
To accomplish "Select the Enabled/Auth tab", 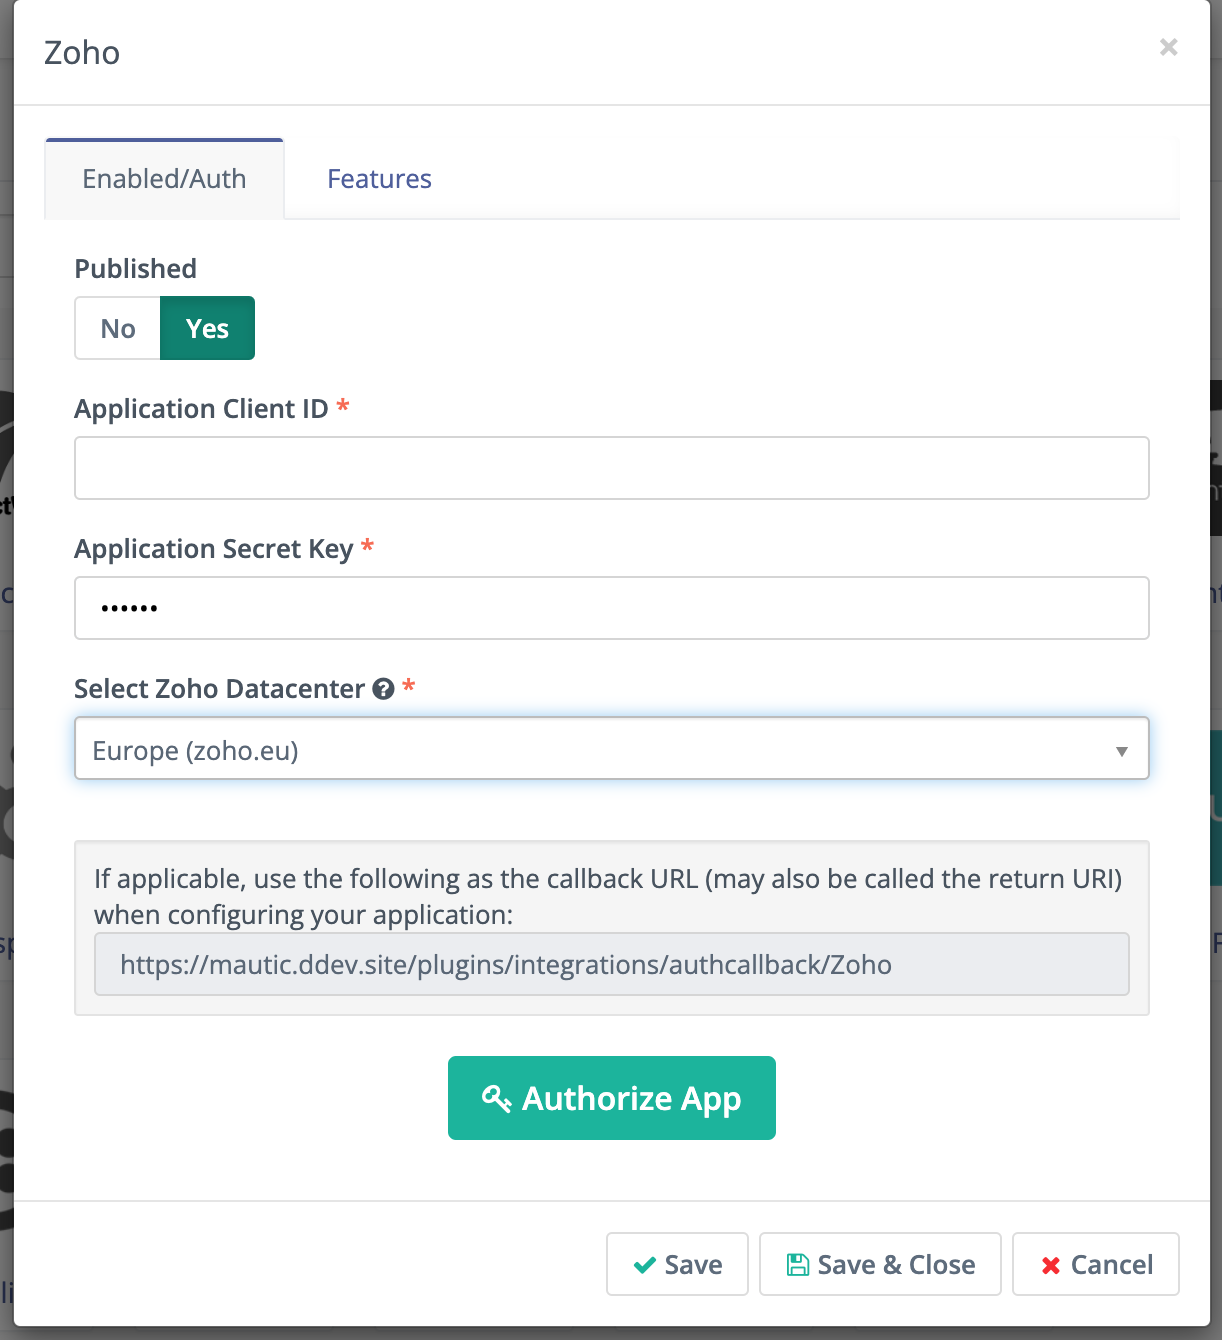I will [164, 179].
